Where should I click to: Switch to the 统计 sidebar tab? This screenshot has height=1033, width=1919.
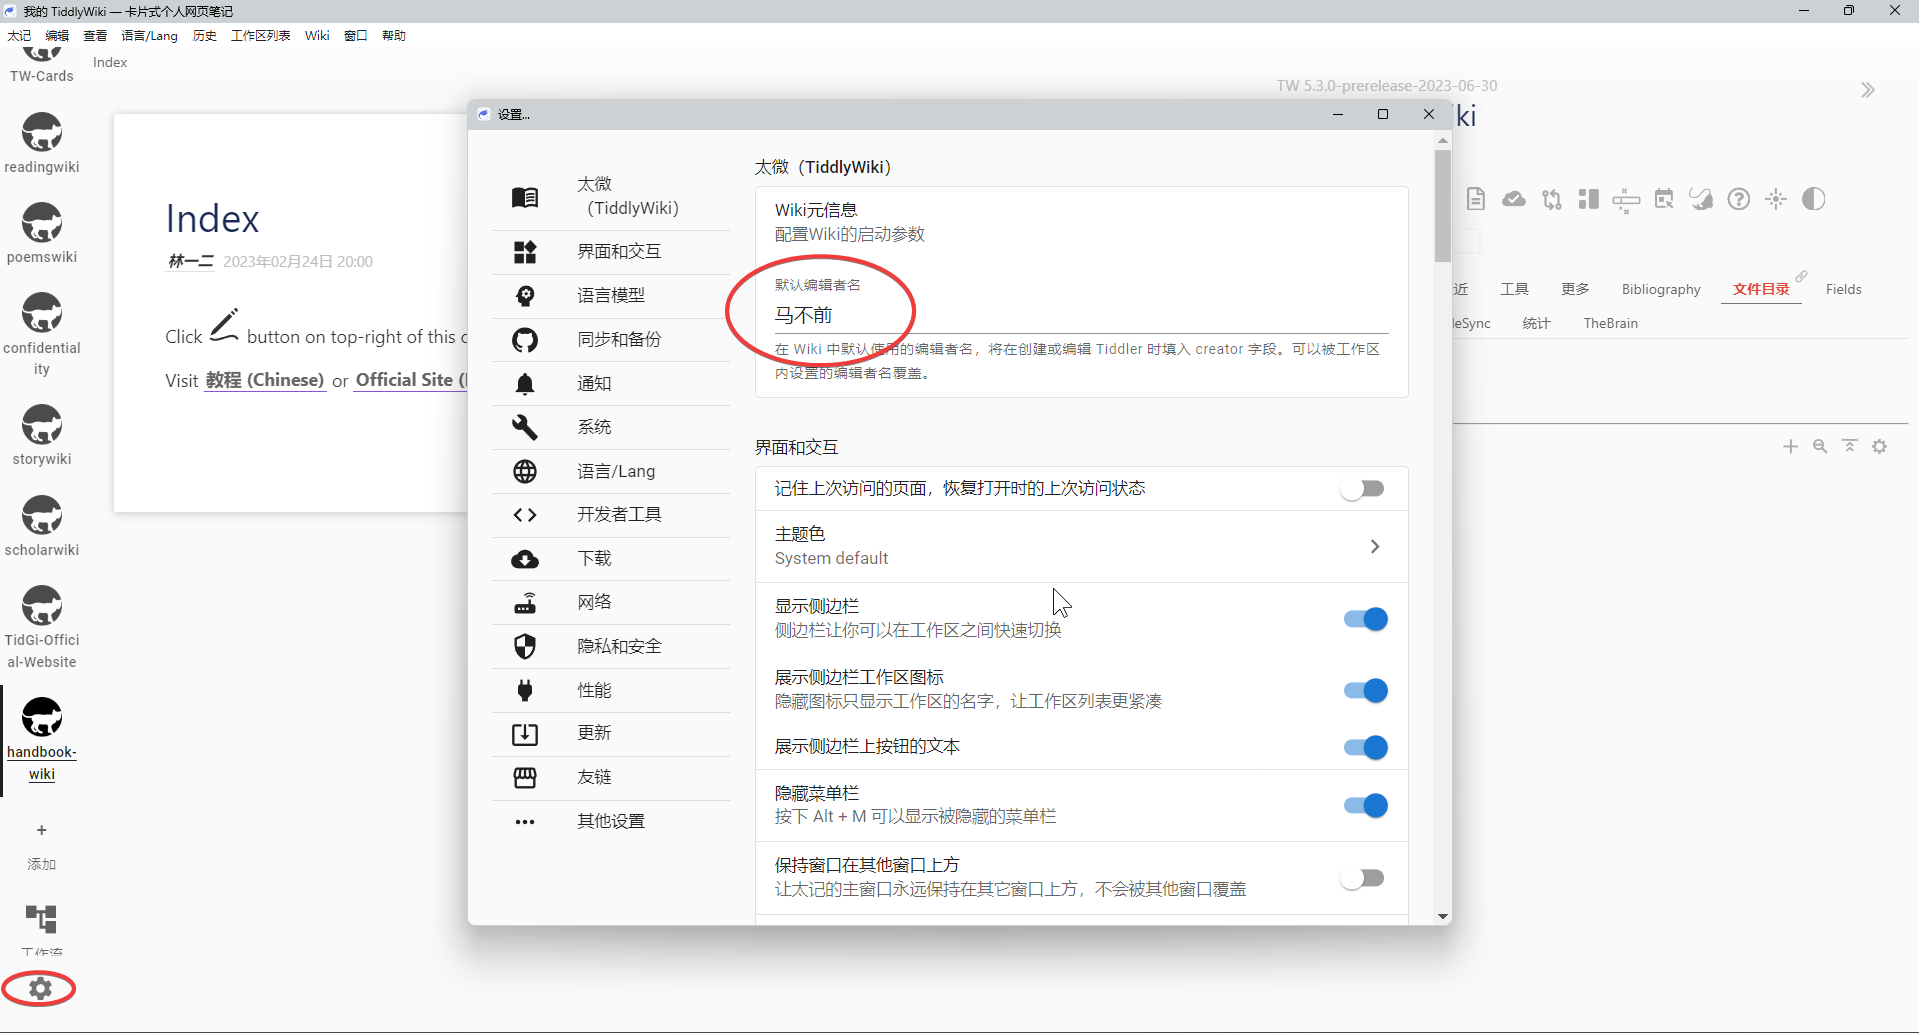1536,323
